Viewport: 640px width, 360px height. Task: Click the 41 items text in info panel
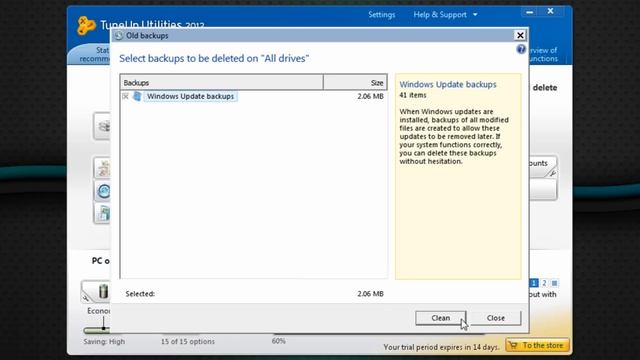click(413, 95)
